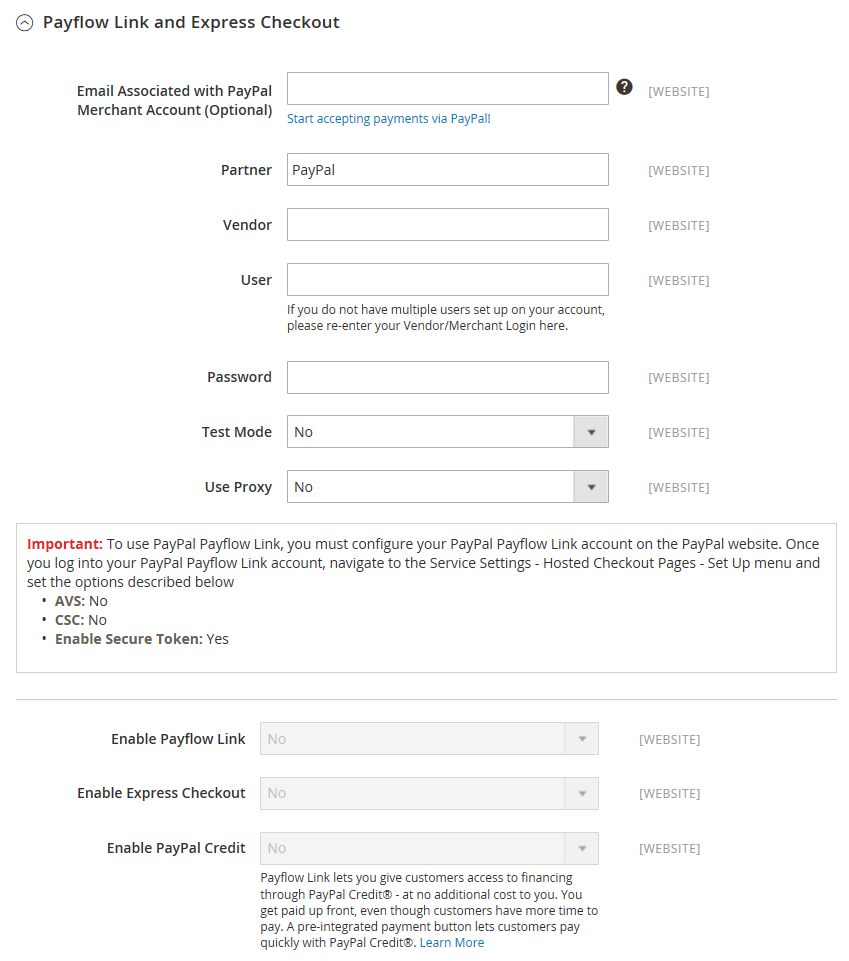
Task: Click the Enable Payflow Link label
Action: pos(178,739)
